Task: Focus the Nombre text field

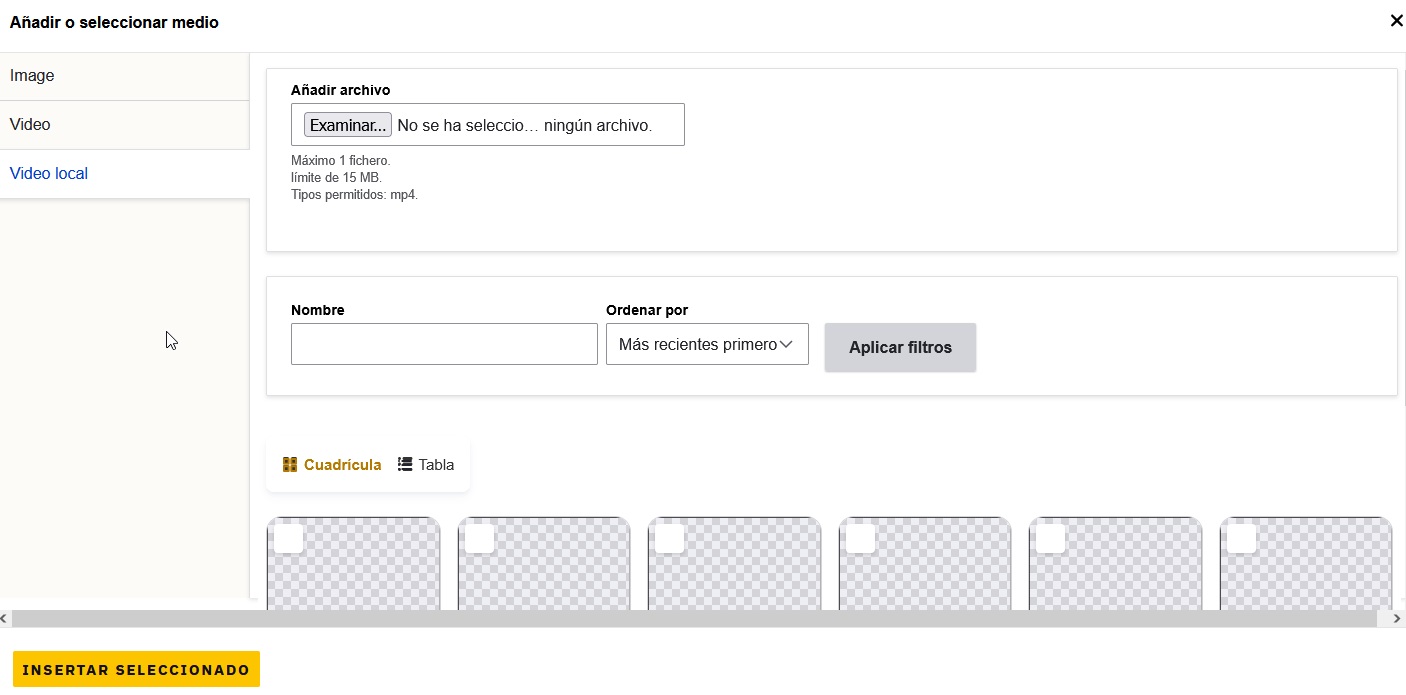Action: click(x=444, y=344)
